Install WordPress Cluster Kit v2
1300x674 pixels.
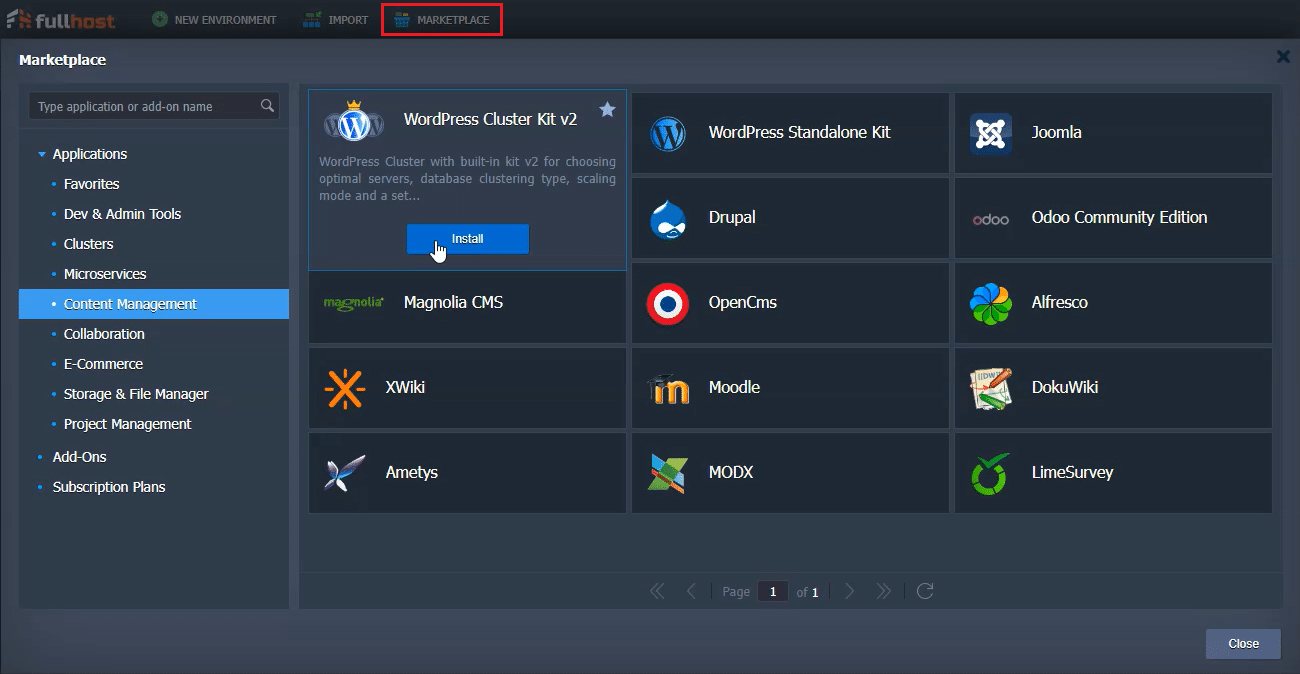coord(467,239)
